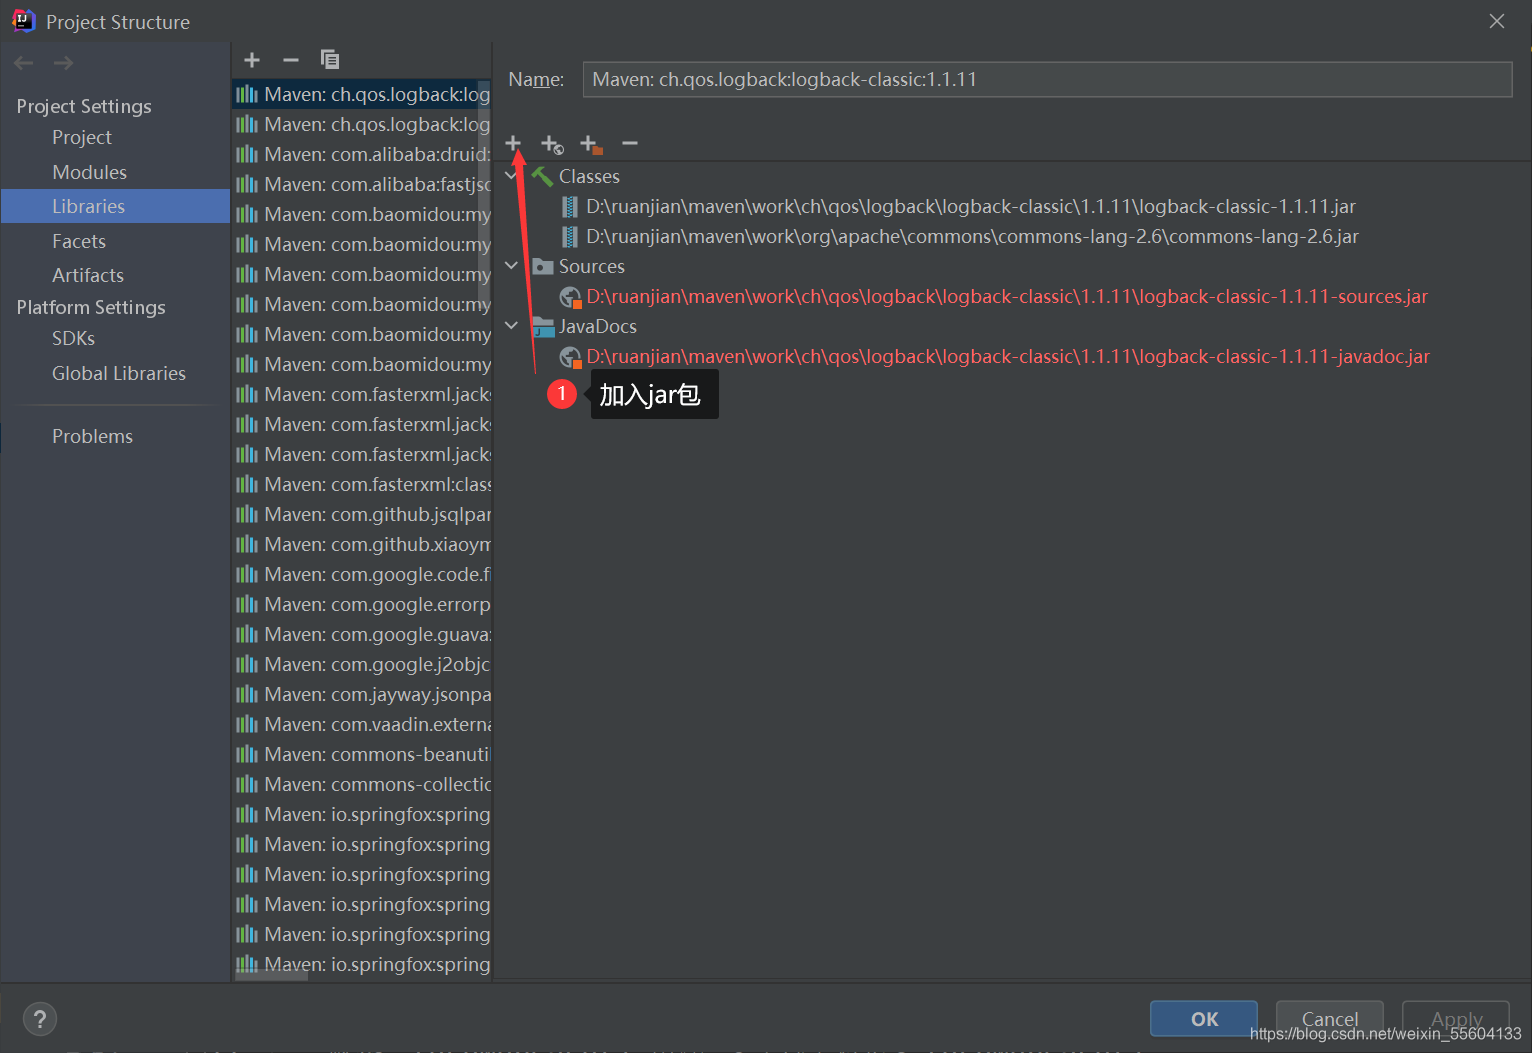
Task: Select the Project settings item
Action: pos(82,137)
